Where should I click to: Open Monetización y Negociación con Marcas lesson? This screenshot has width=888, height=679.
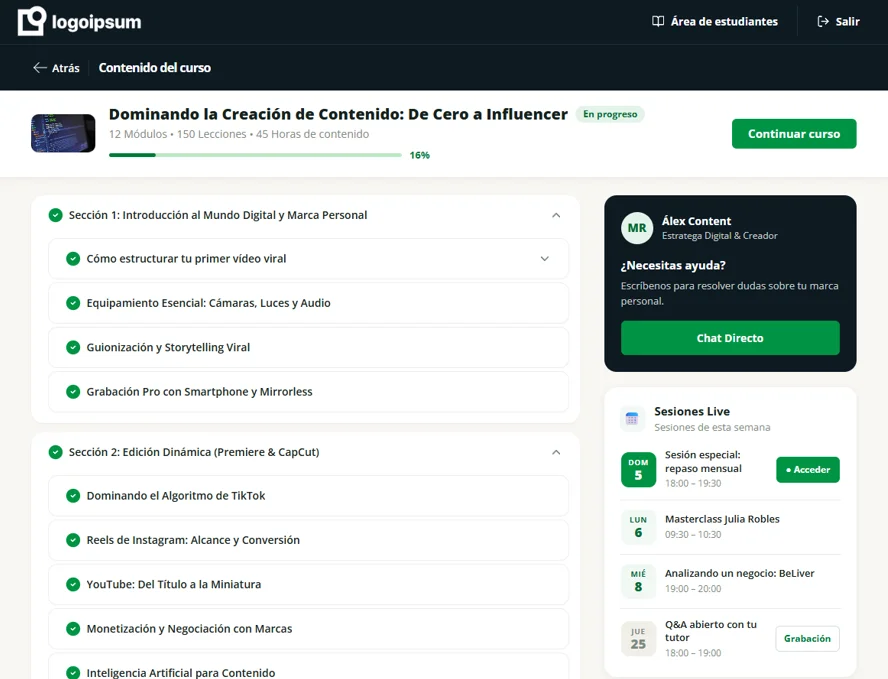[309, 629]
